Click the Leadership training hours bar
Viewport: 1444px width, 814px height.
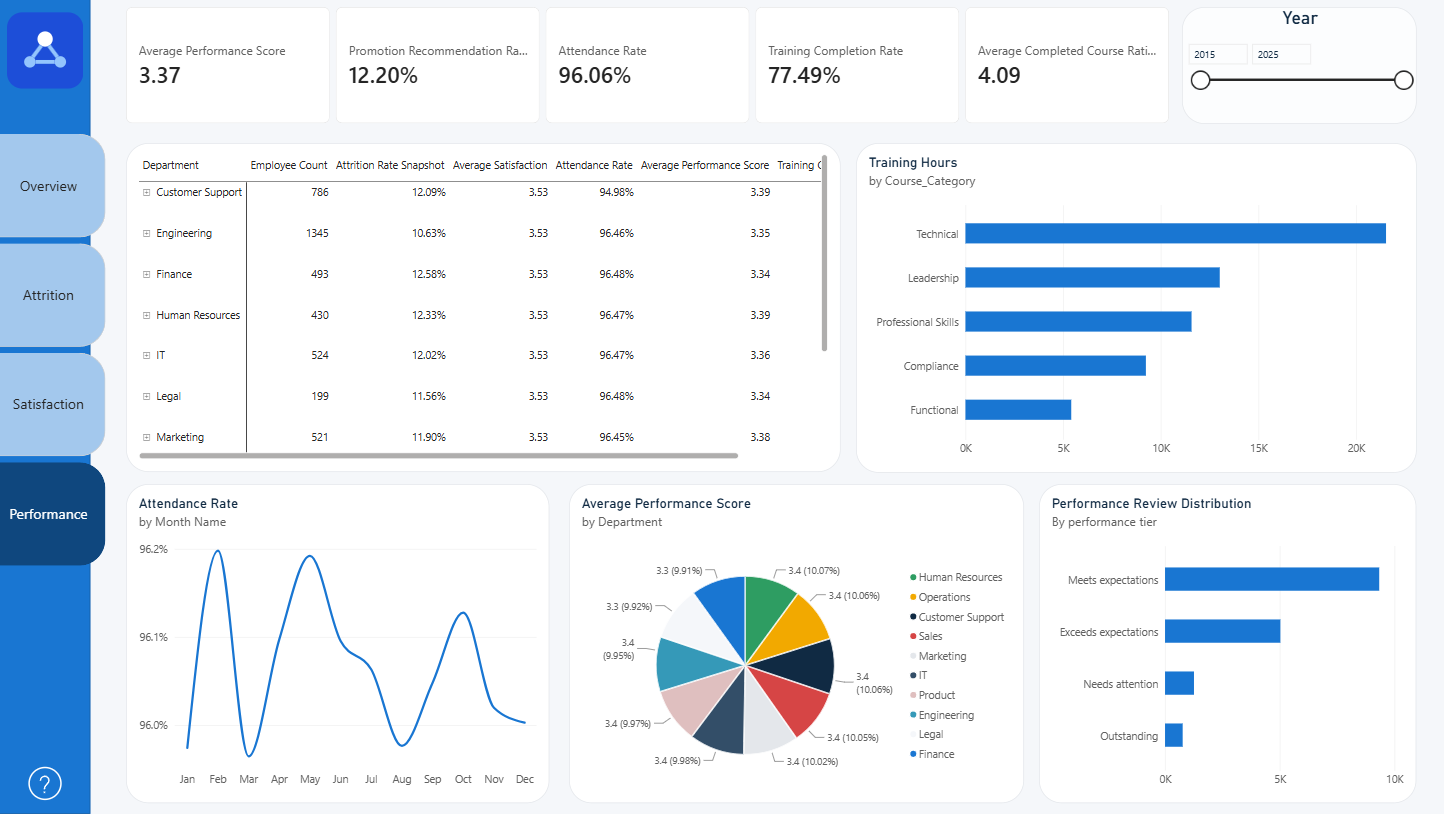coord(1092,277)
